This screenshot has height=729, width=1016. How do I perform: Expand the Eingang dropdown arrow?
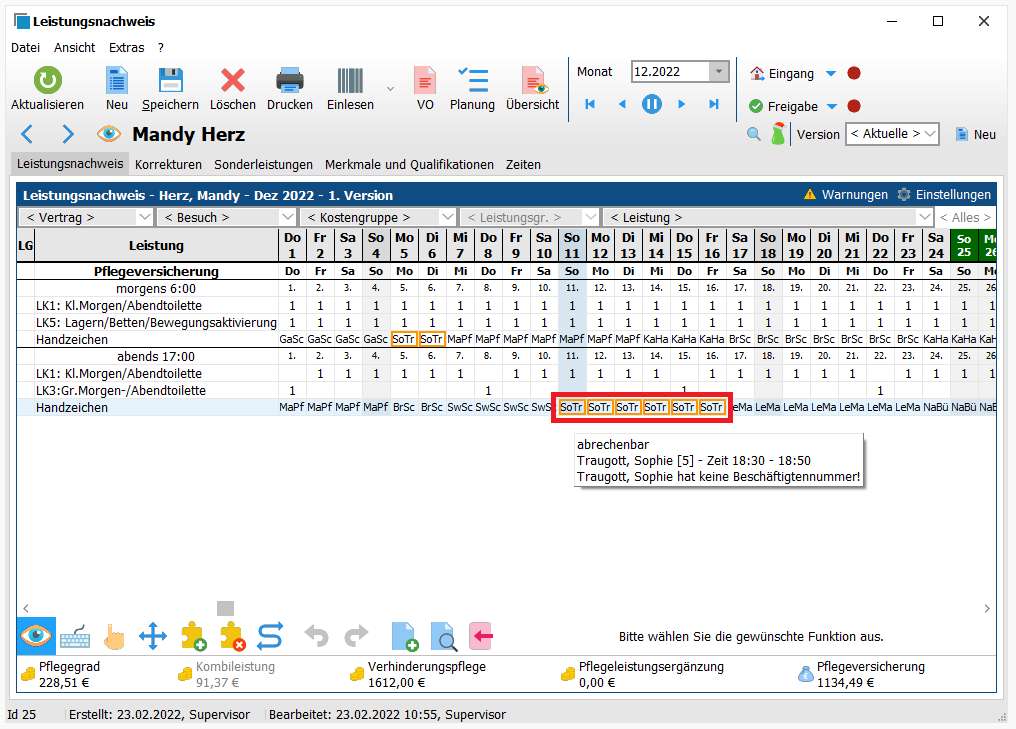tap(831, 74)
